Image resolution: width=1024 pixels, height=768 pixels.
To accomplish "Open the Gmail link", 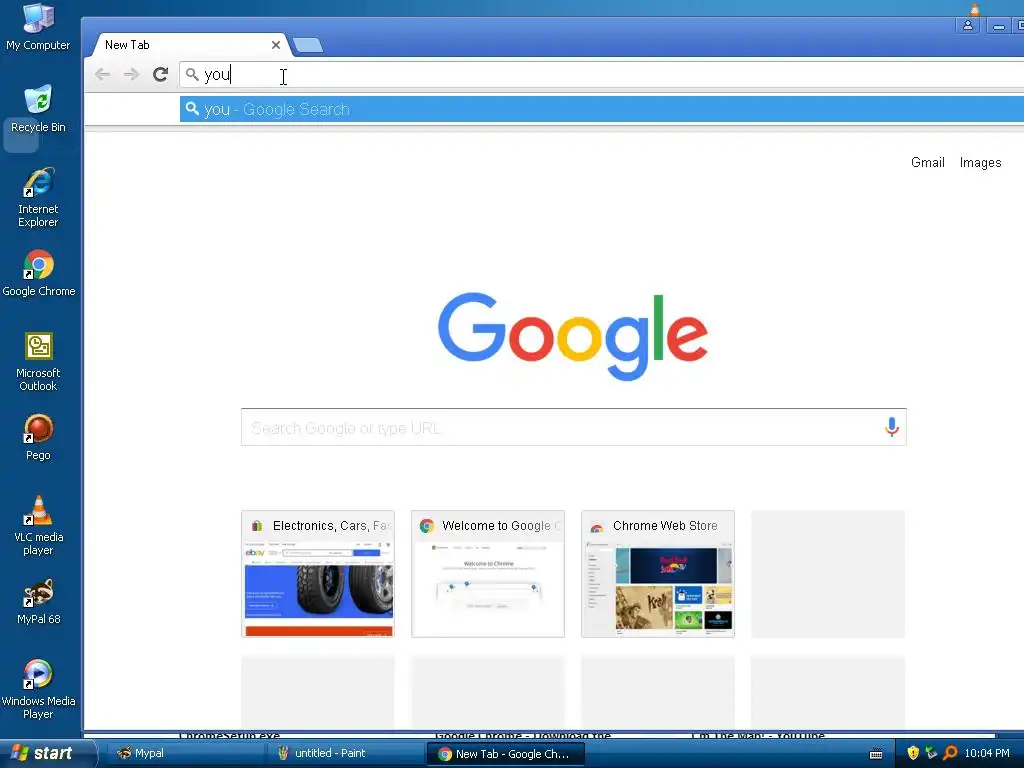I will click(927, 162).
